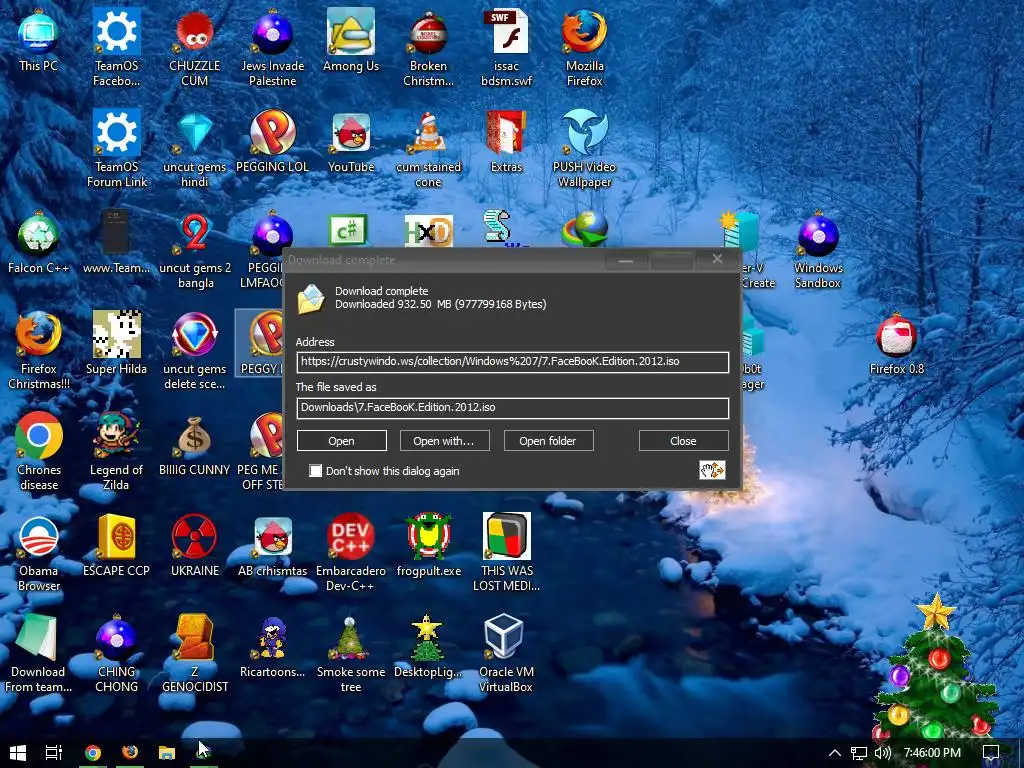
Task: Select the ESCAPE CCP desktop icon
Action: click(116, 546)
